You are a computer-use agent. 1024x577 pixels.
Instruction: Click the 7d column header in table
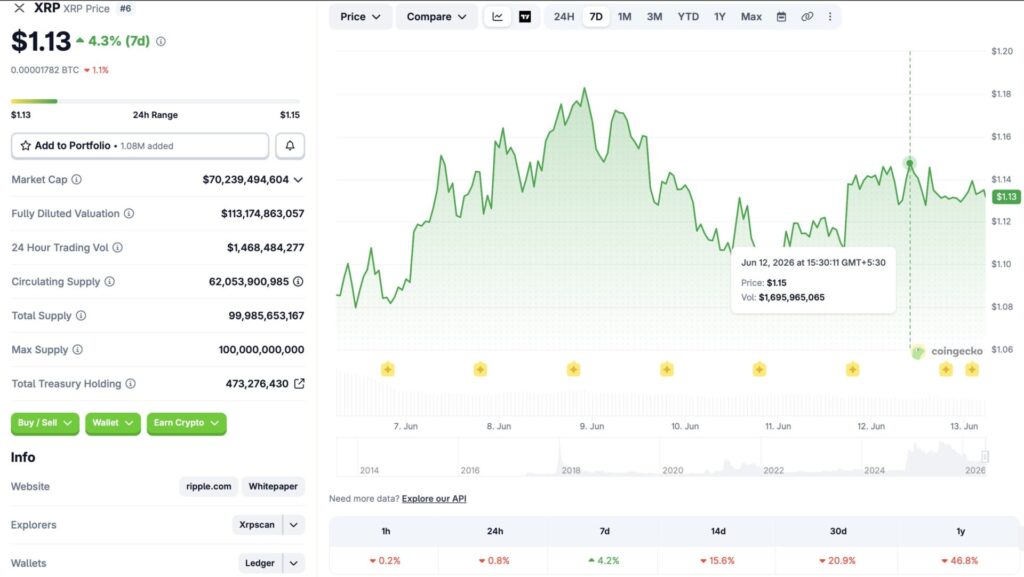point(605,531)
